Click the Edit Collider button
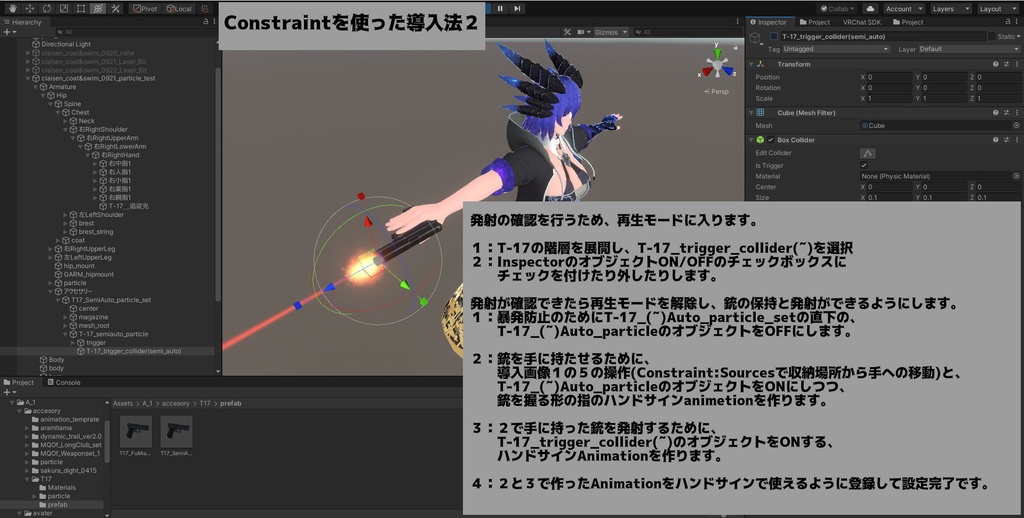Image resolution: width=1024 pixels, height=518 pixels. pos(867,153)
